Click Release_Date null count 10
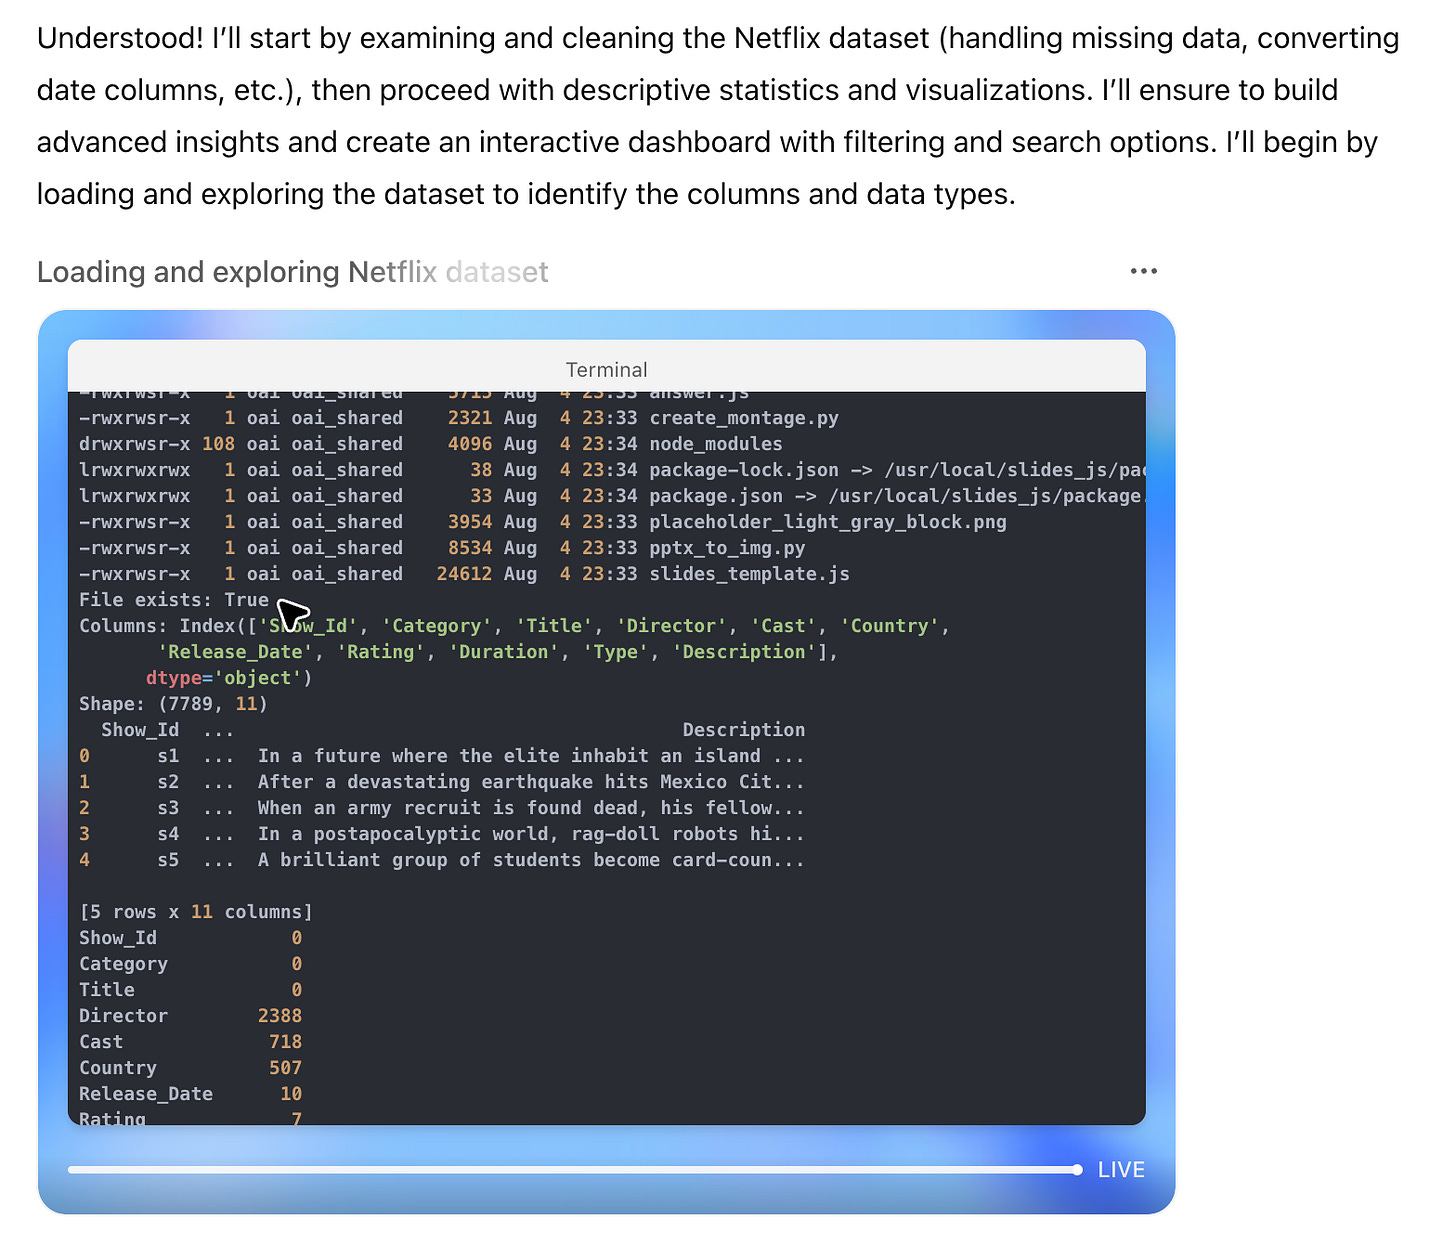Image resolution: width=1456 pixels, height=1242 pixels. (x=291, y=1094)
